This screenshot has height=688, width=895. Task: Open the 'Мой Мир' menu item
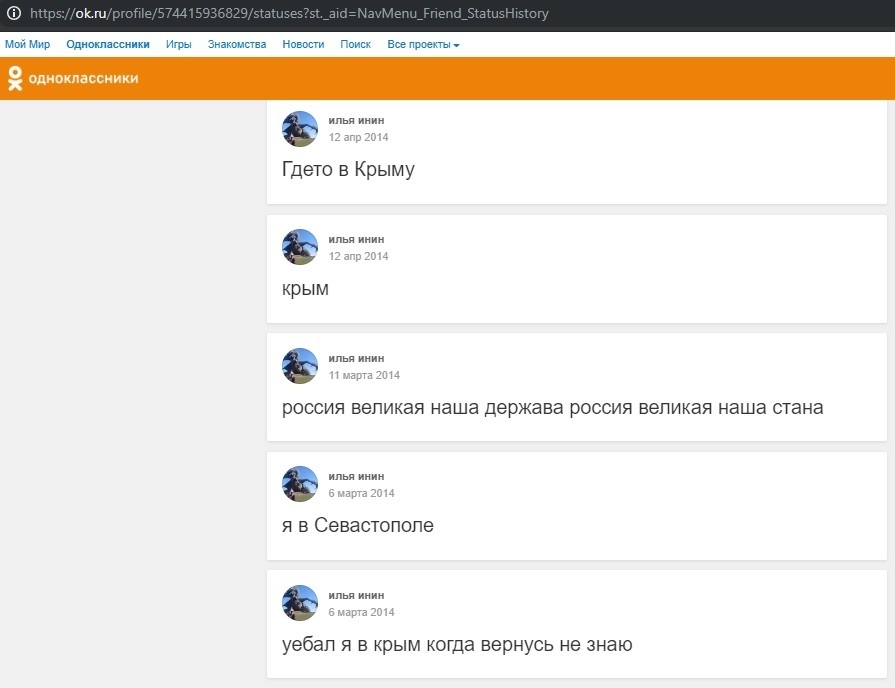click(x=27, y=45)
